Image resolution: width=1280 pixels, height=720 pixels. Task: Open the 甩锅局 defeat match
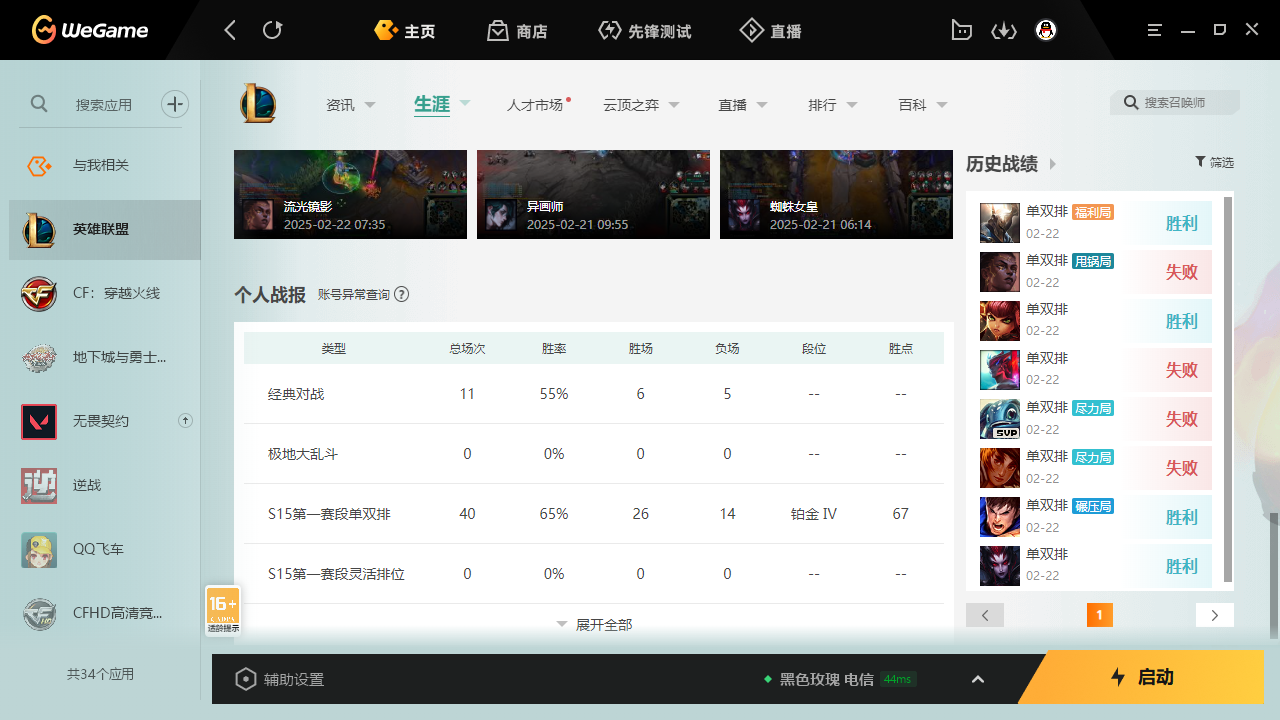1096,272
